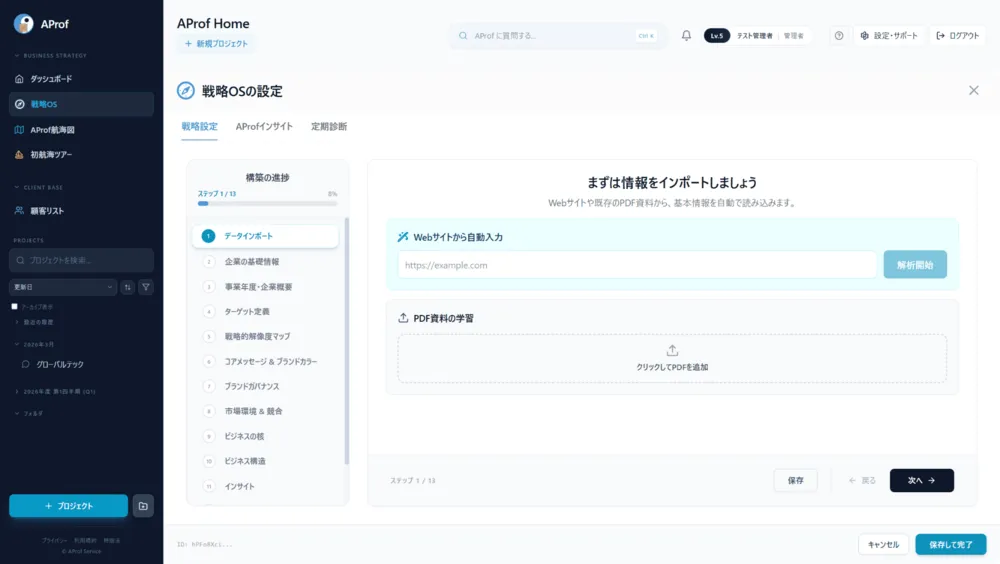Close the 戦略OSの設定 panel
1000x564 pixels.
[x=973, y=91]
